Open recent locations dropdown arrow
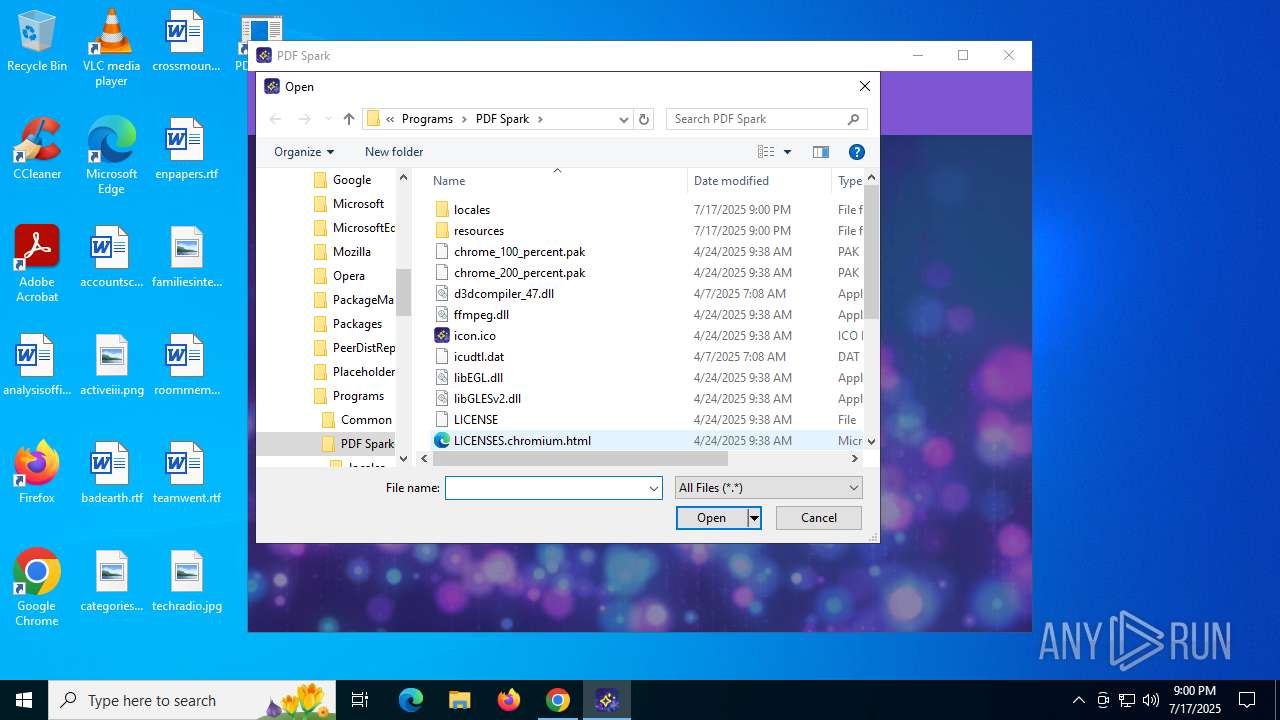This screenshot has width=1280, height=720. (328, 119)
